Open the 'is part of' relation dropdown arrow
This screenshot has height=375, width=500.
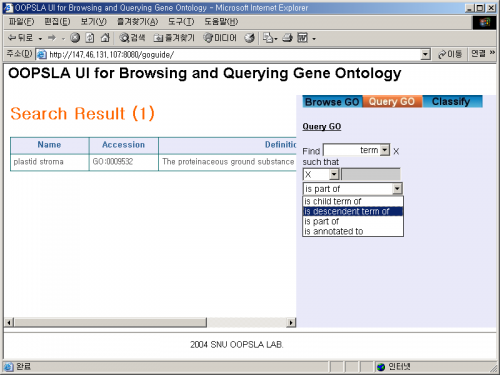point(397,189)
